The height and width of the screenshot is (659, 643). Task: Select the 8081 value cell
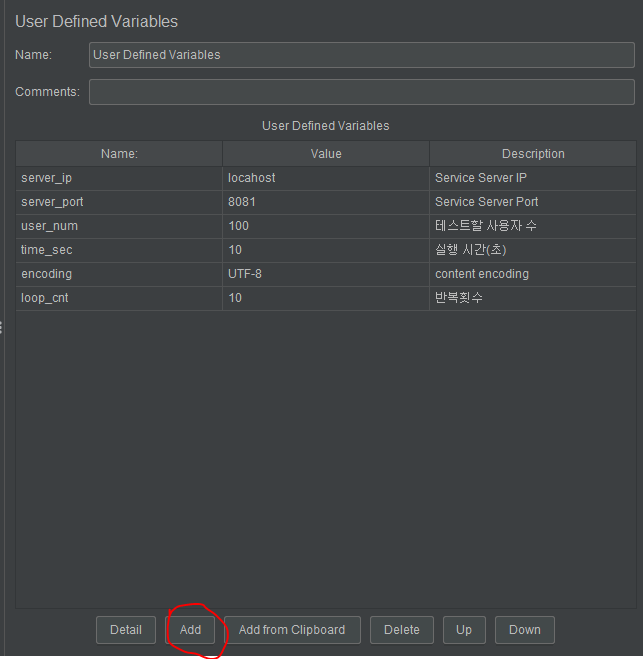click(326, 202)
